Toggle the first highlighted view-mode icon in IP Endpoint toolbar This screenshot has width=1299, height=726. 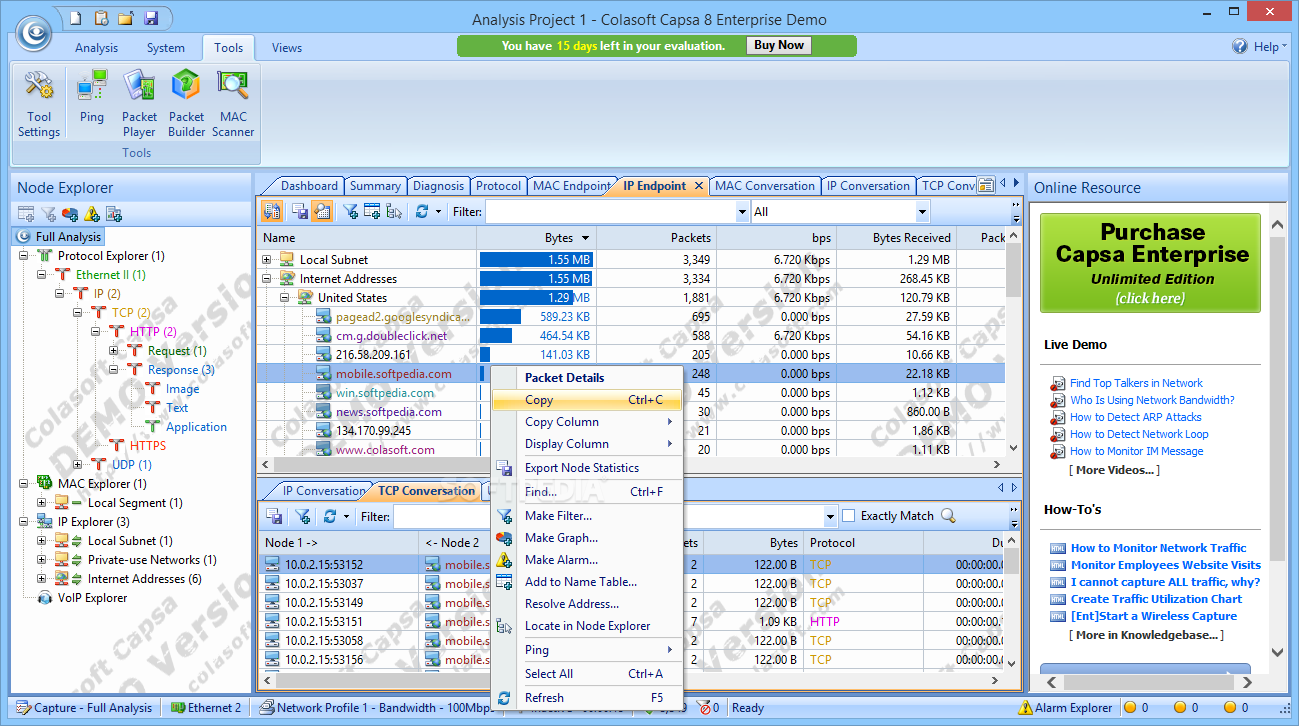[272, 211]
